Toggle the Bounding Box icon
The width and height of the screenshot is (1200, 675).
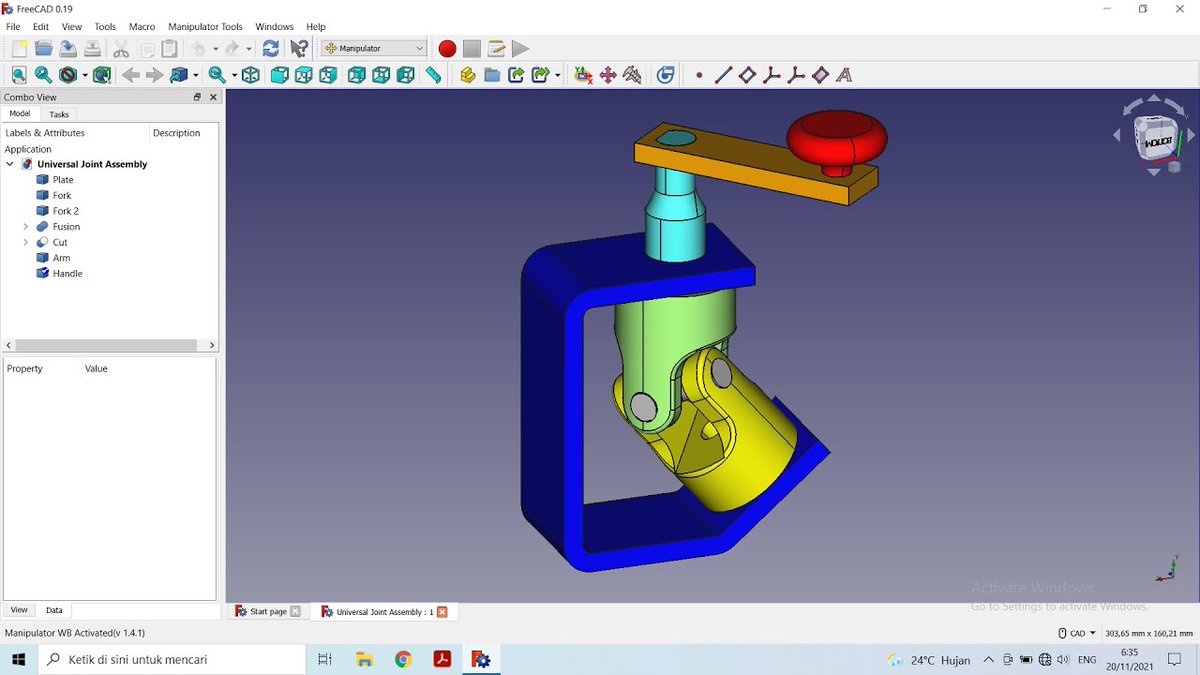click(102, 75)
